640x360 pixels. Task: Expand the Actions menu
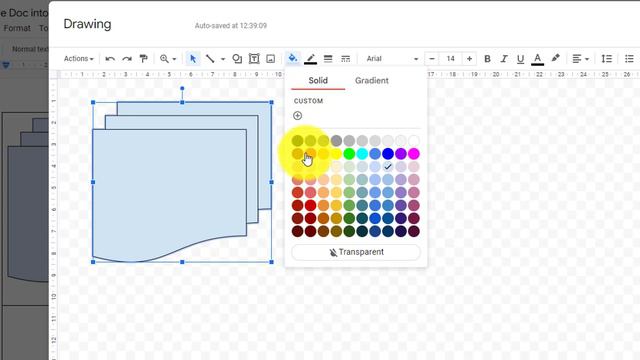point(78,59)
